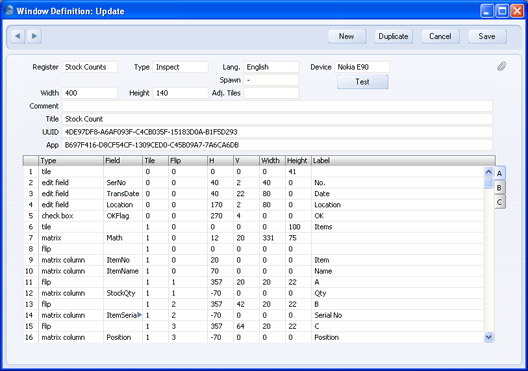
Task: Click the Adj. Tiles field
Action: point(271,93)
